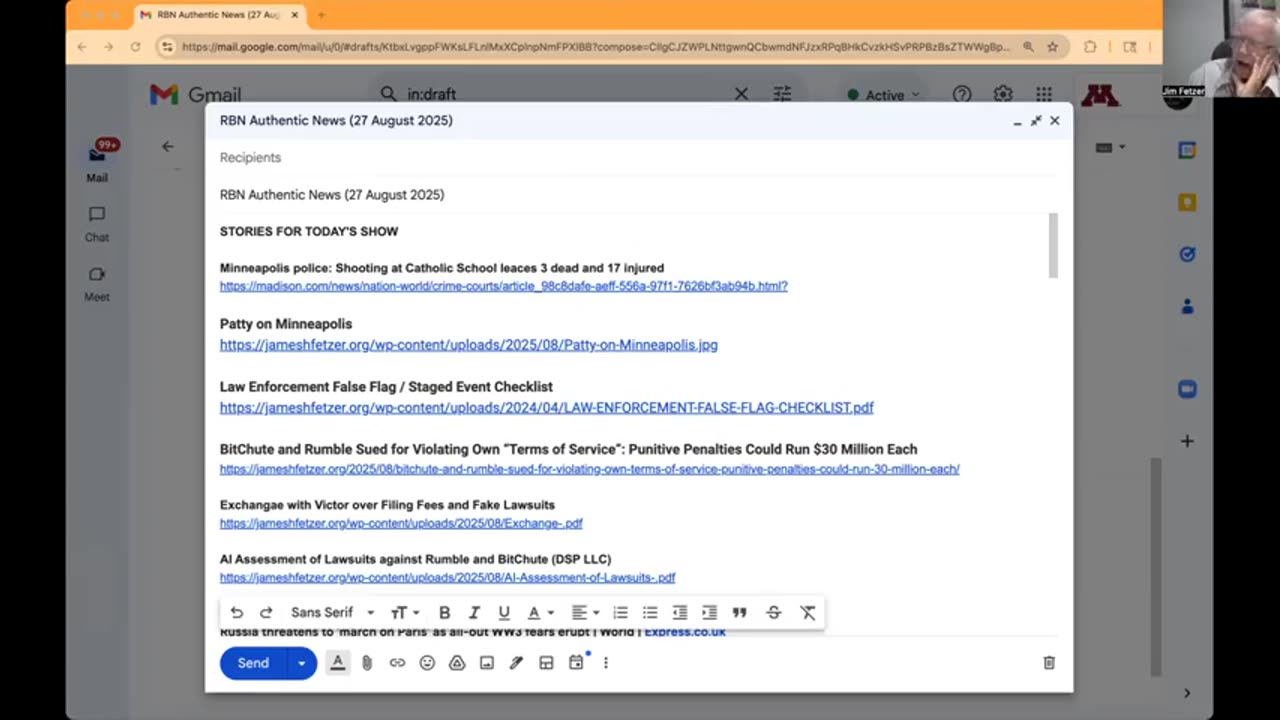Open the Sans Serif font dropdown
Screen dimensions: 1280x720
[332, 613]
